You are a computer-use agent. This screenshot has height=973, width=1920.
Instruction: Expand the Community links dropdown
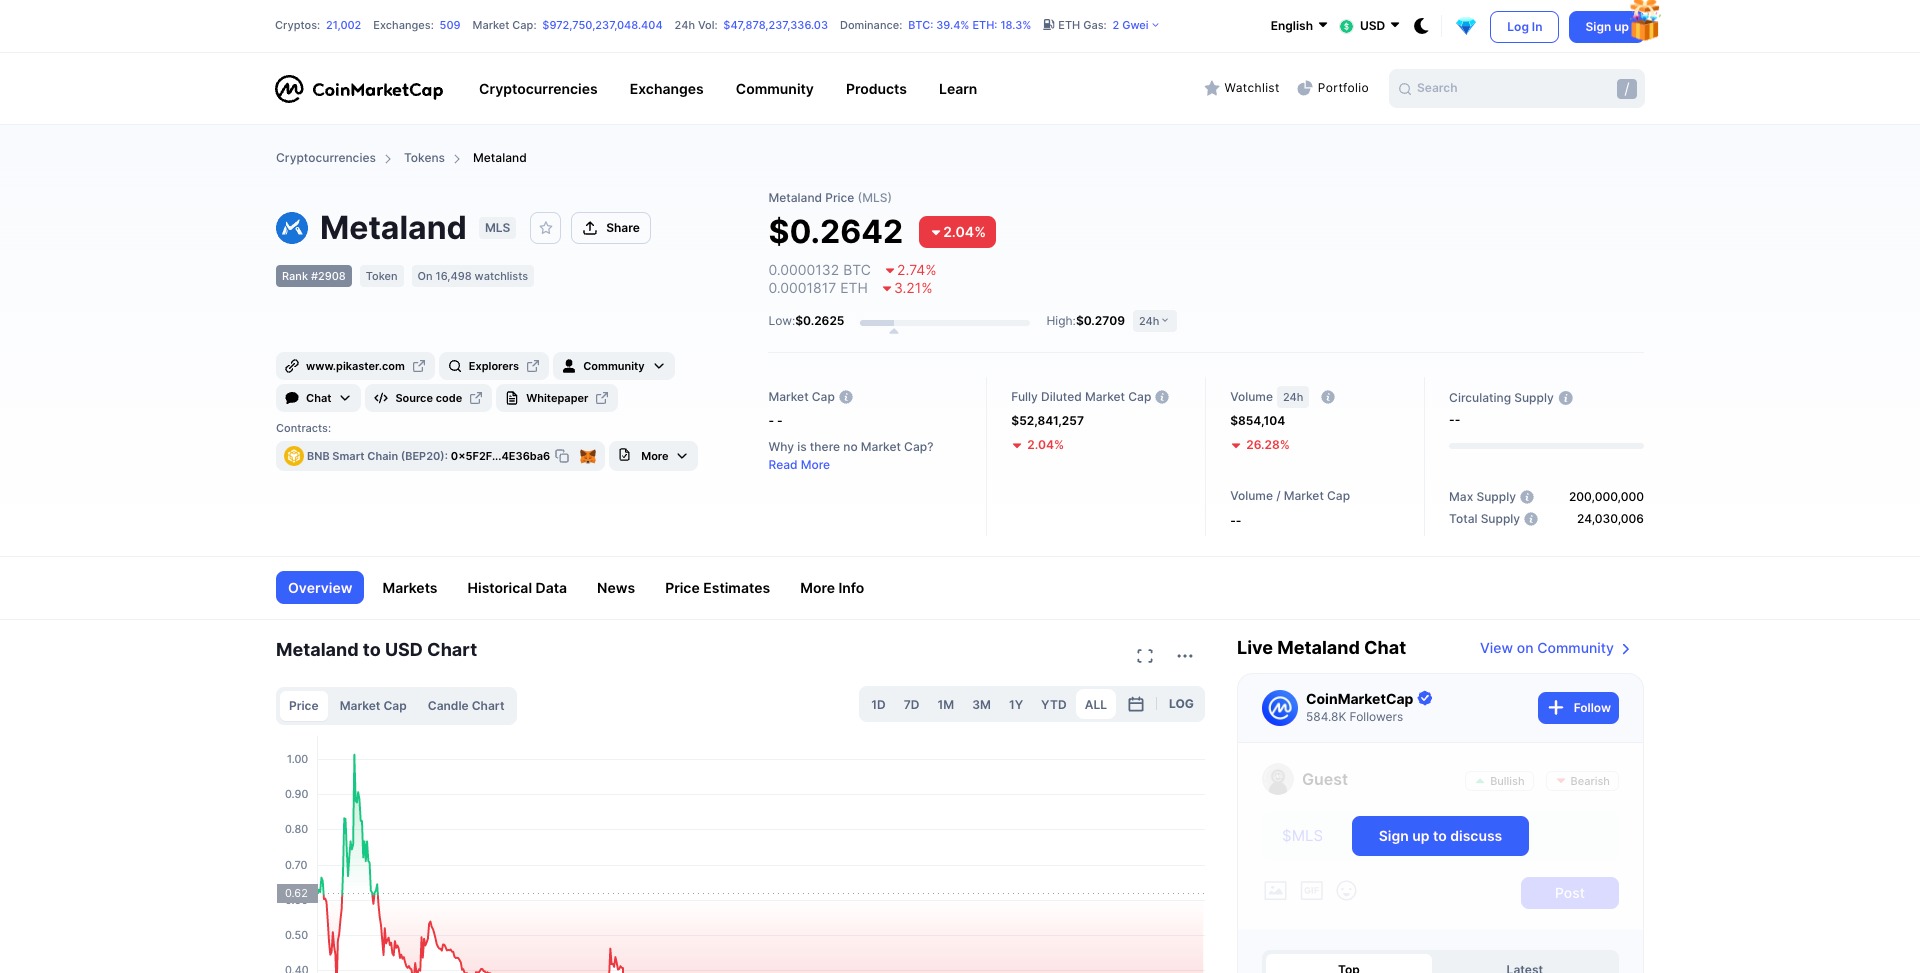[614, 366]
